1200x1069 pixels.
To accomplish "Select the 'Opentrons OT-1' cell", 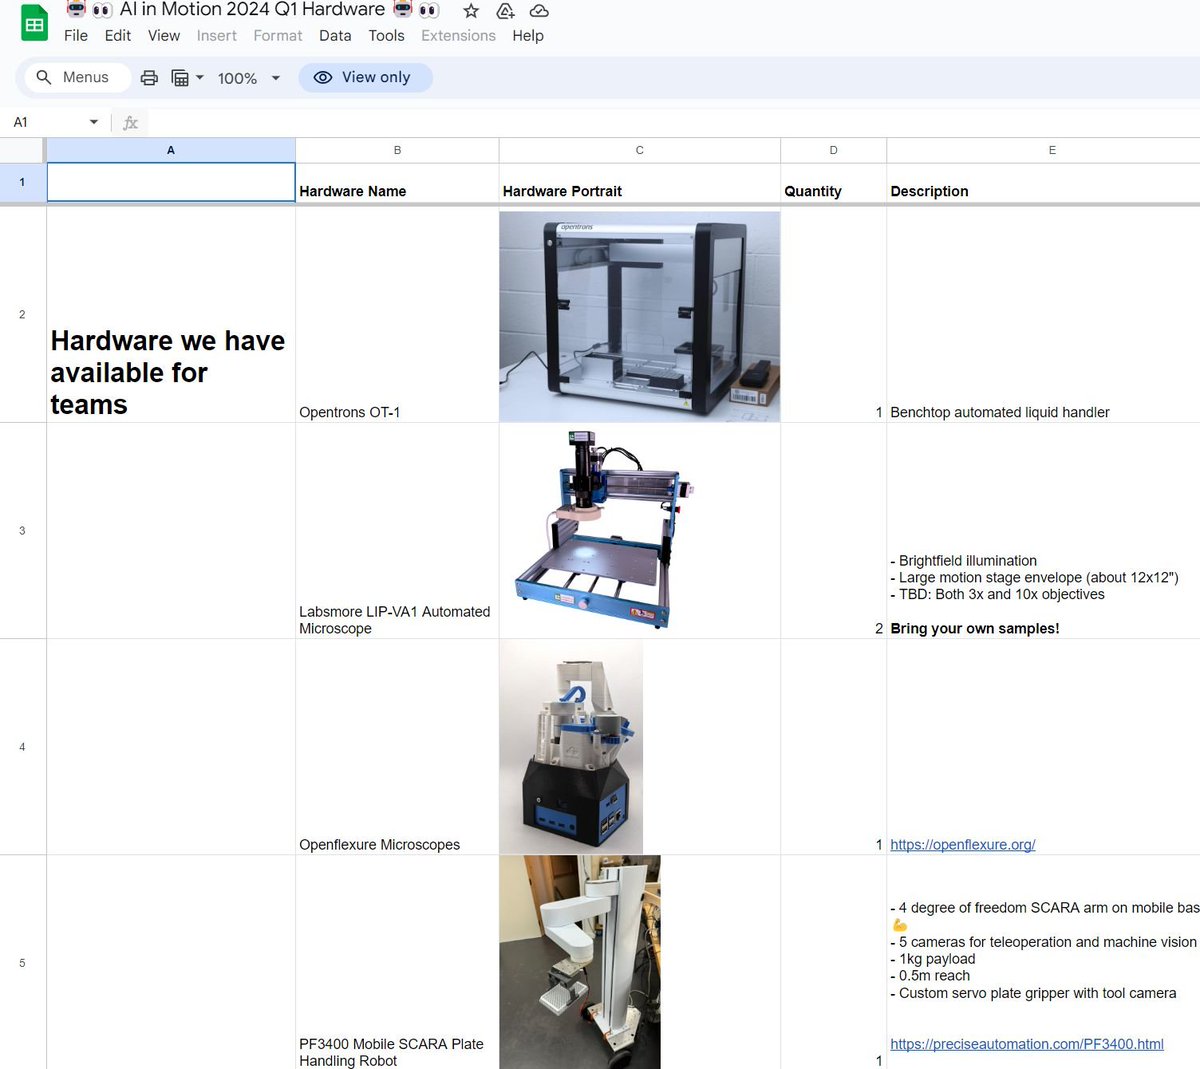I will pos(397,314).
